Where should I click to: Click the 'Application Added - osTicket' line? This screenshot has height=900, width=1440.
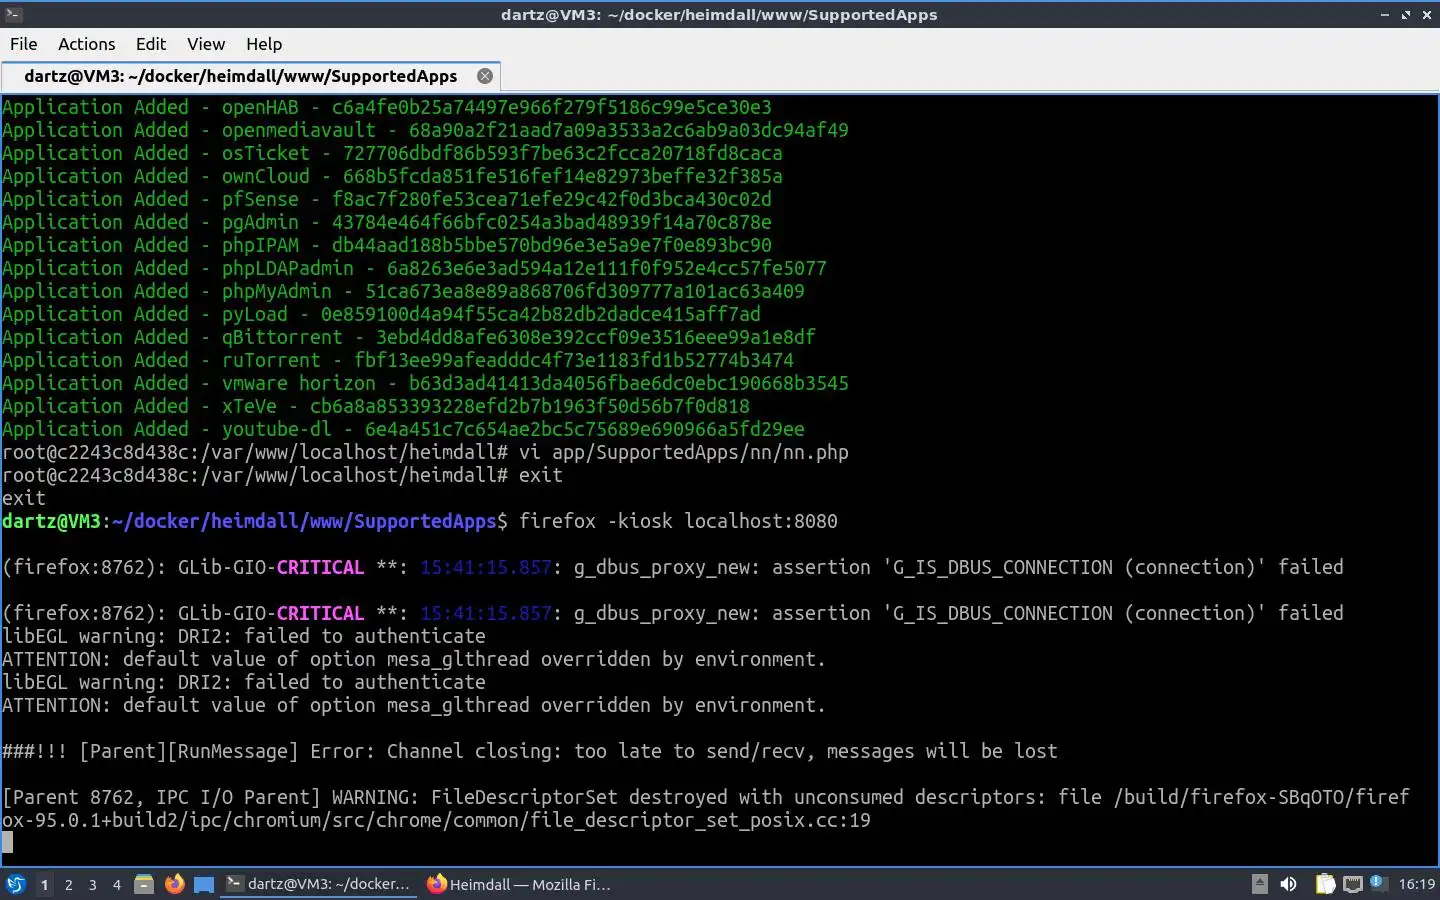392,153
